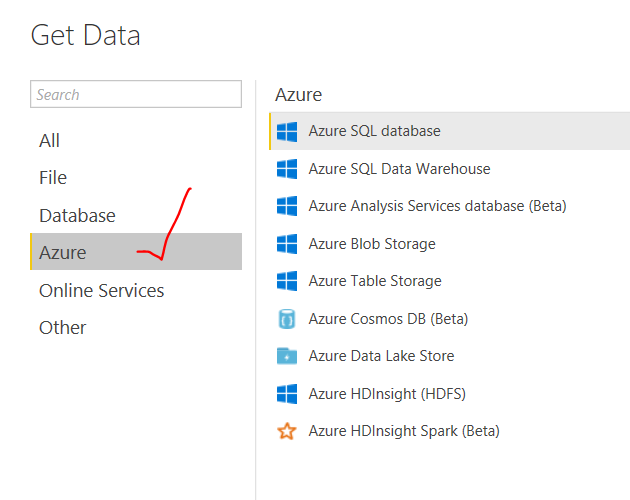This screenshot has width=630, height=500.
Task: Click the Azure Blob Storage icon
Action: [287, 244]
